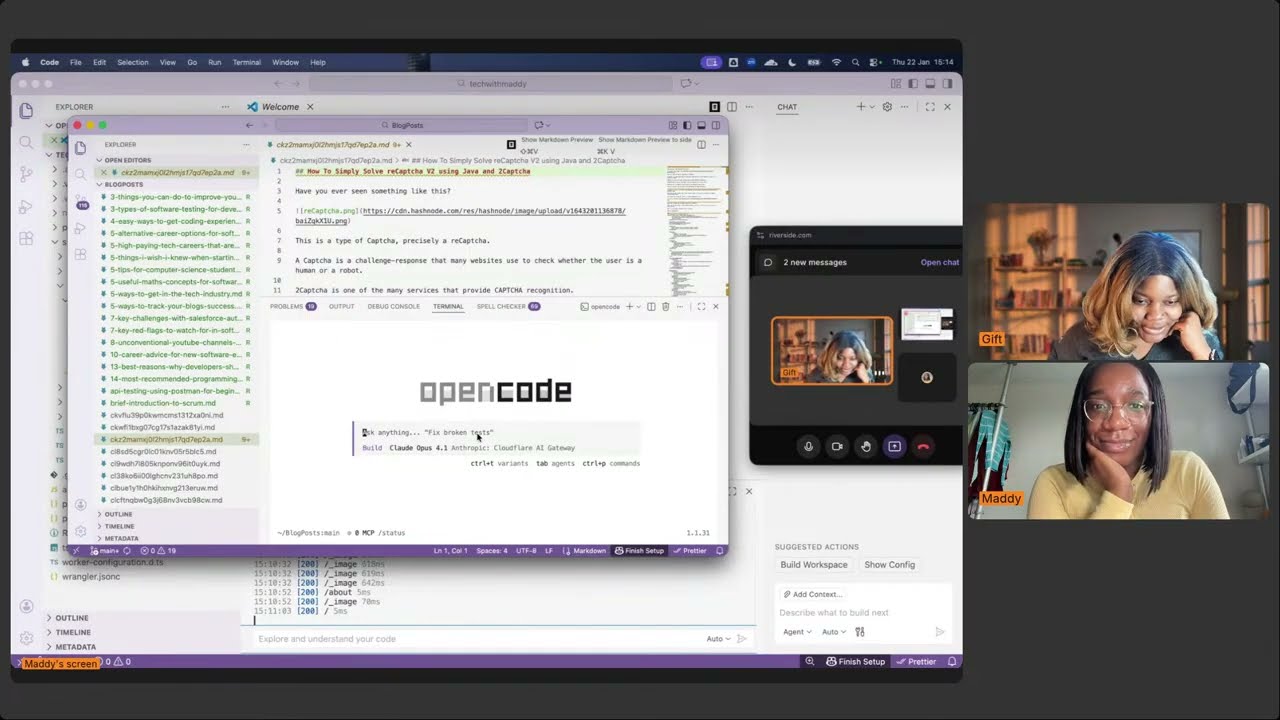Toggle screen sharing in the Riverside call

[x=894, y=446]
